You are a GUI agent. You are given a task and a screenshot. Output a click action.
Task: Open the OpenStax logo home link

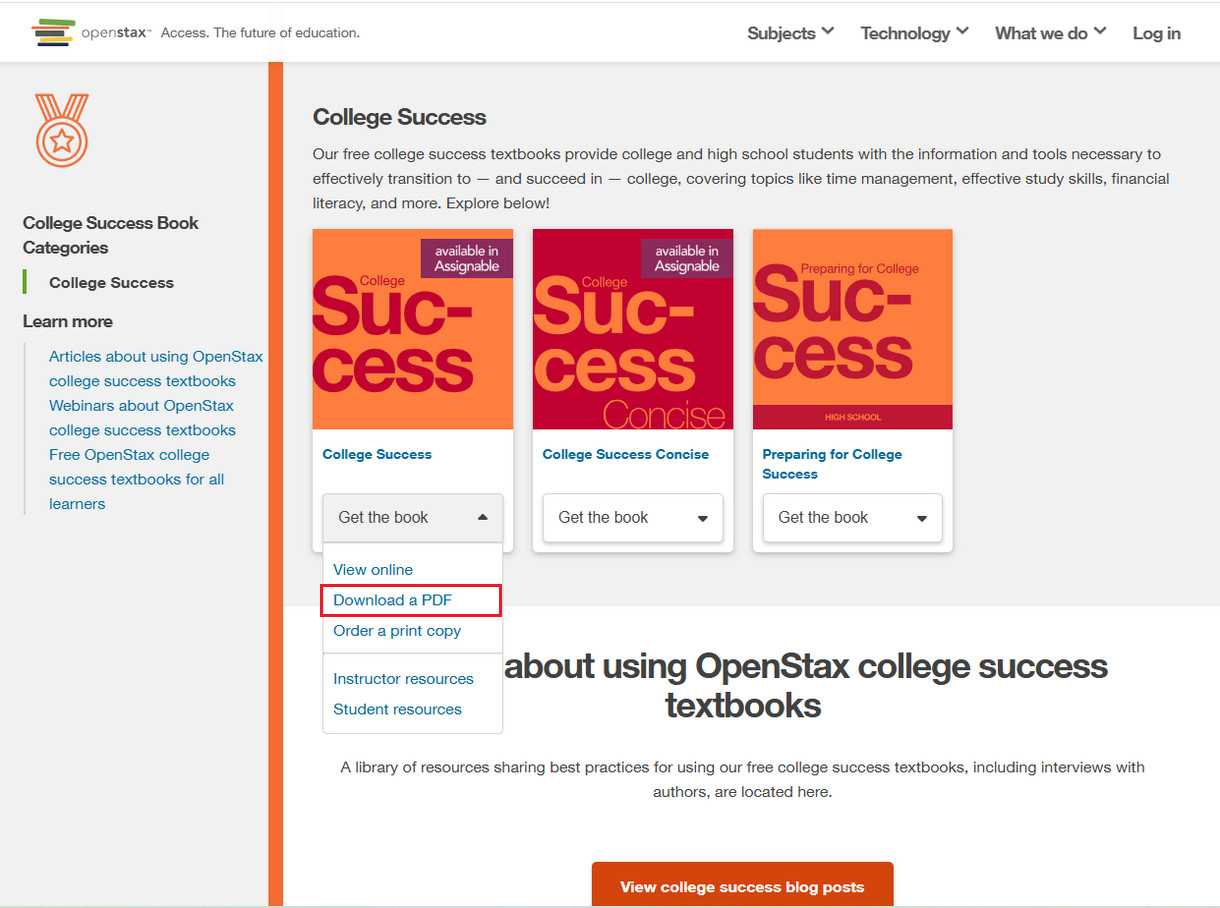click(91, 32)
